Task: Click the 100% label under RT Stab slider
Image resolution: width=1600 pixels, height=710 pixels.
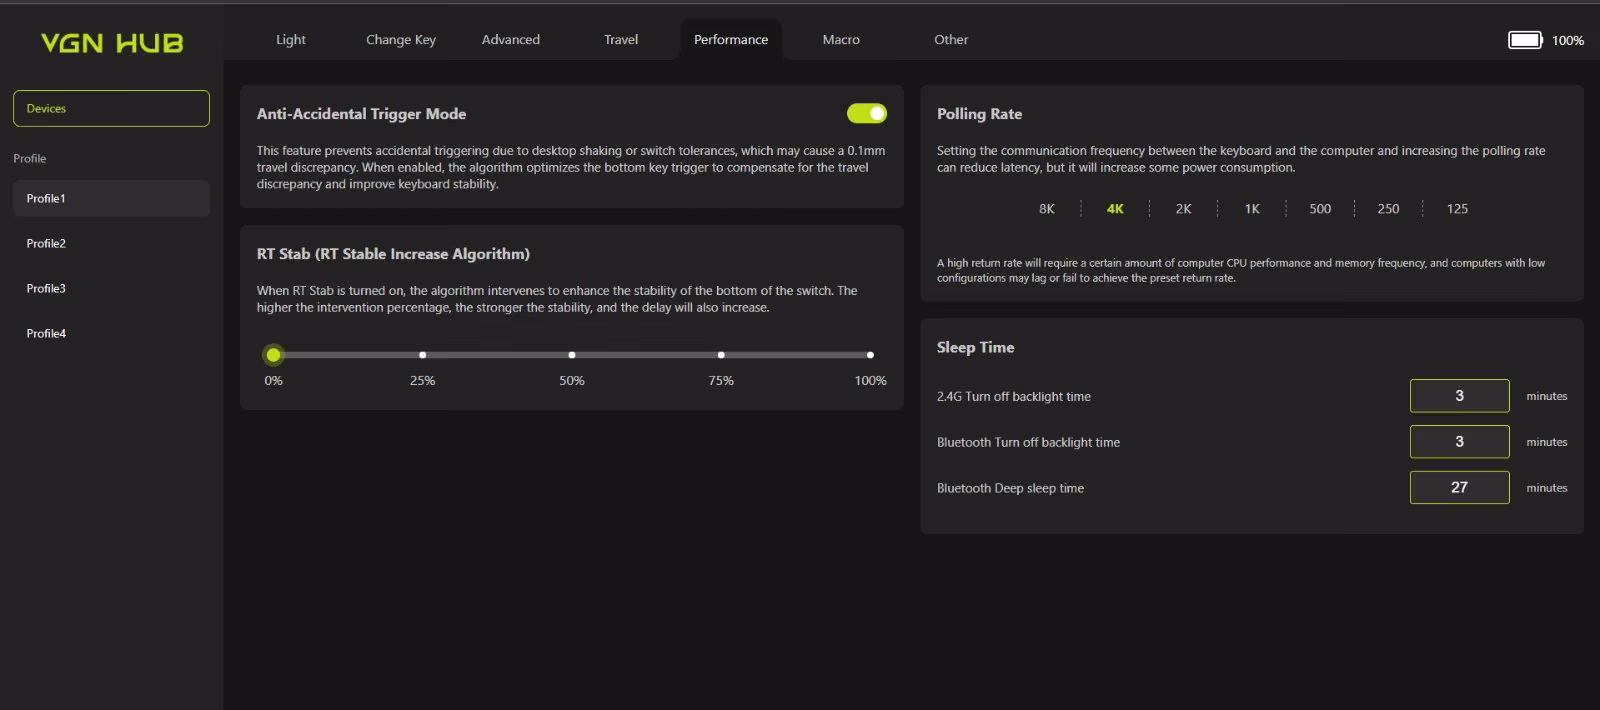Action: [870, 381]
